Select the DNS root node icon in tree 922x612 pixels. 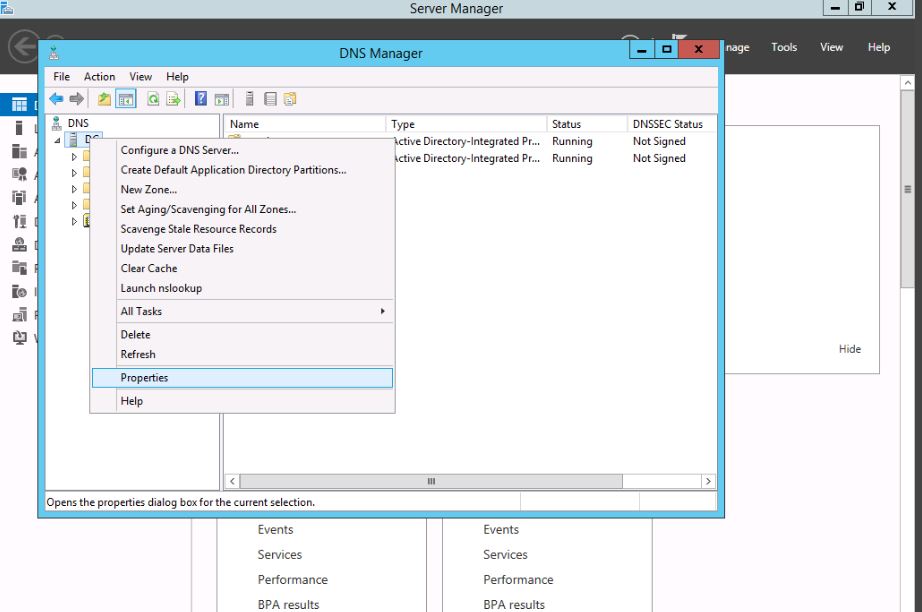[x=57, y=123]
